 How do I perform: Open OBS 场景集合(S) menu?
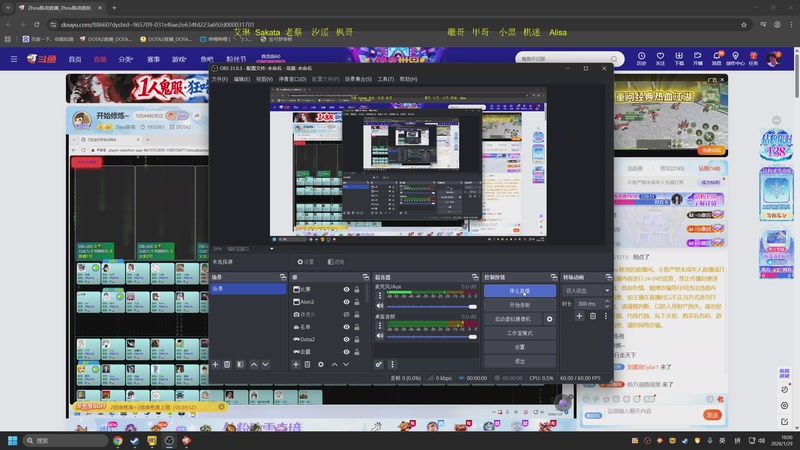[x=358, y=79]
